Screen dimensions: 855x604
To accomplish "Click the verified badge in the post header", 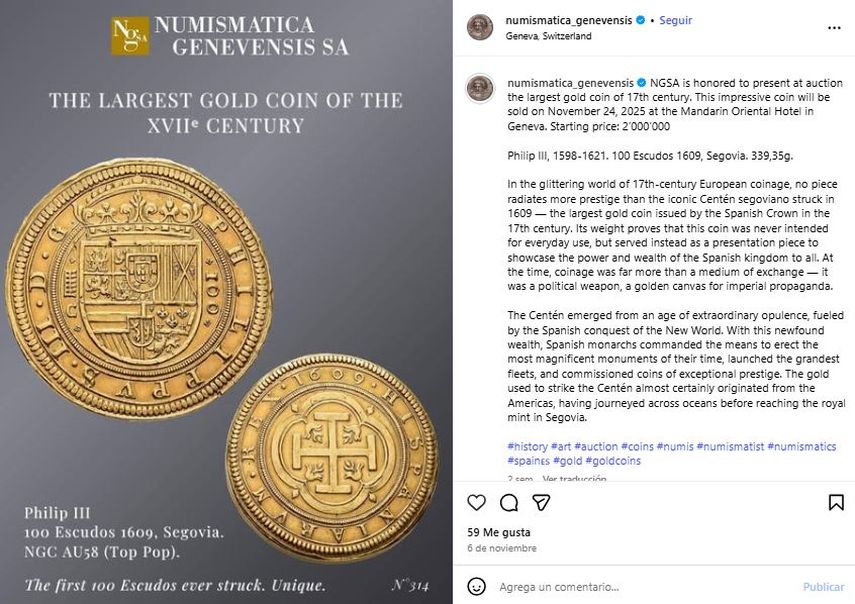I will point(641,21).
